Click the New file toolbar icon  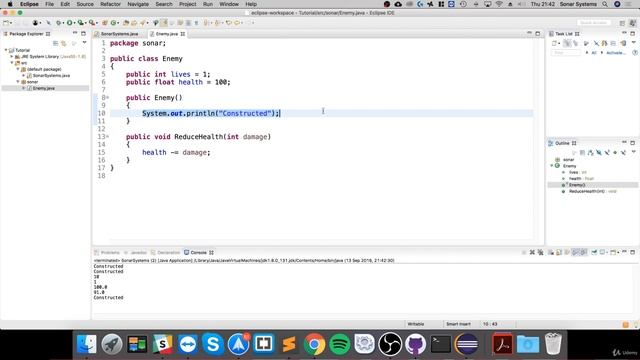pyautogui.click(x=6, y=23)
